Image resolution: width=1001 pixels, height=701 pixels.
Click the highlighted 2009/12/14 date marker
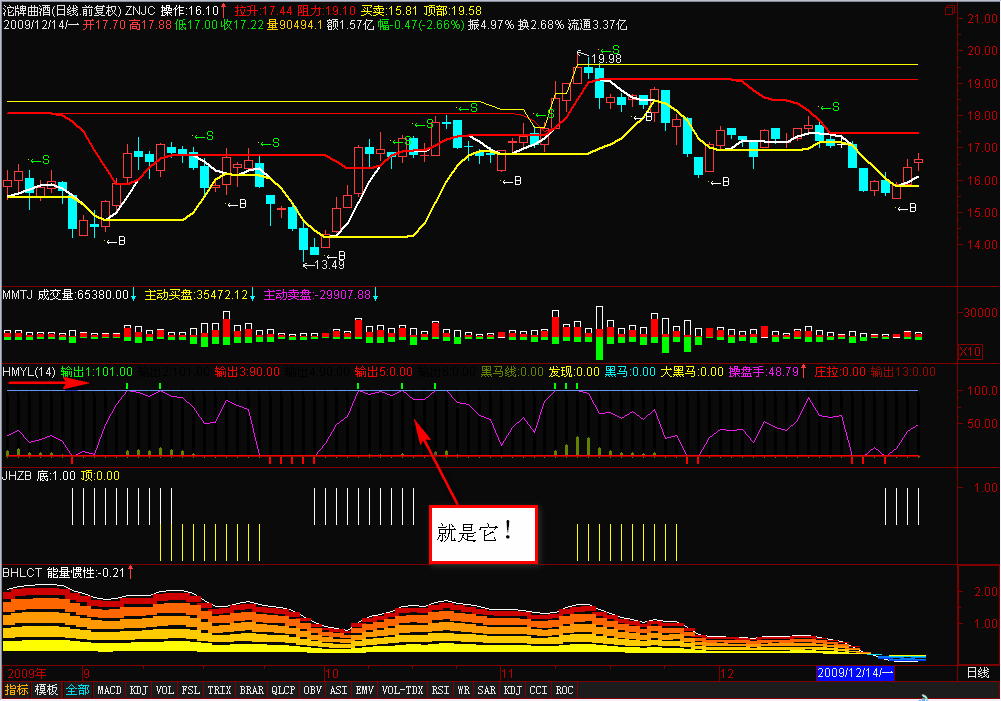[x=856, y=673]
